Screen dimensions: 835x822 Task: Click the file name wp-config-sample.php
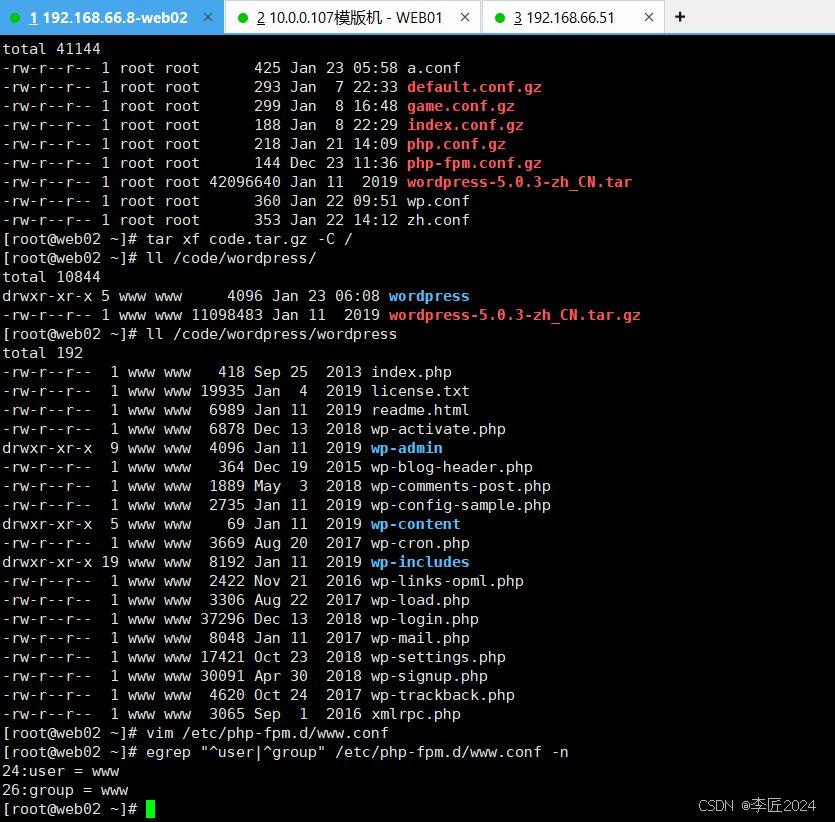tap(461, 505)
